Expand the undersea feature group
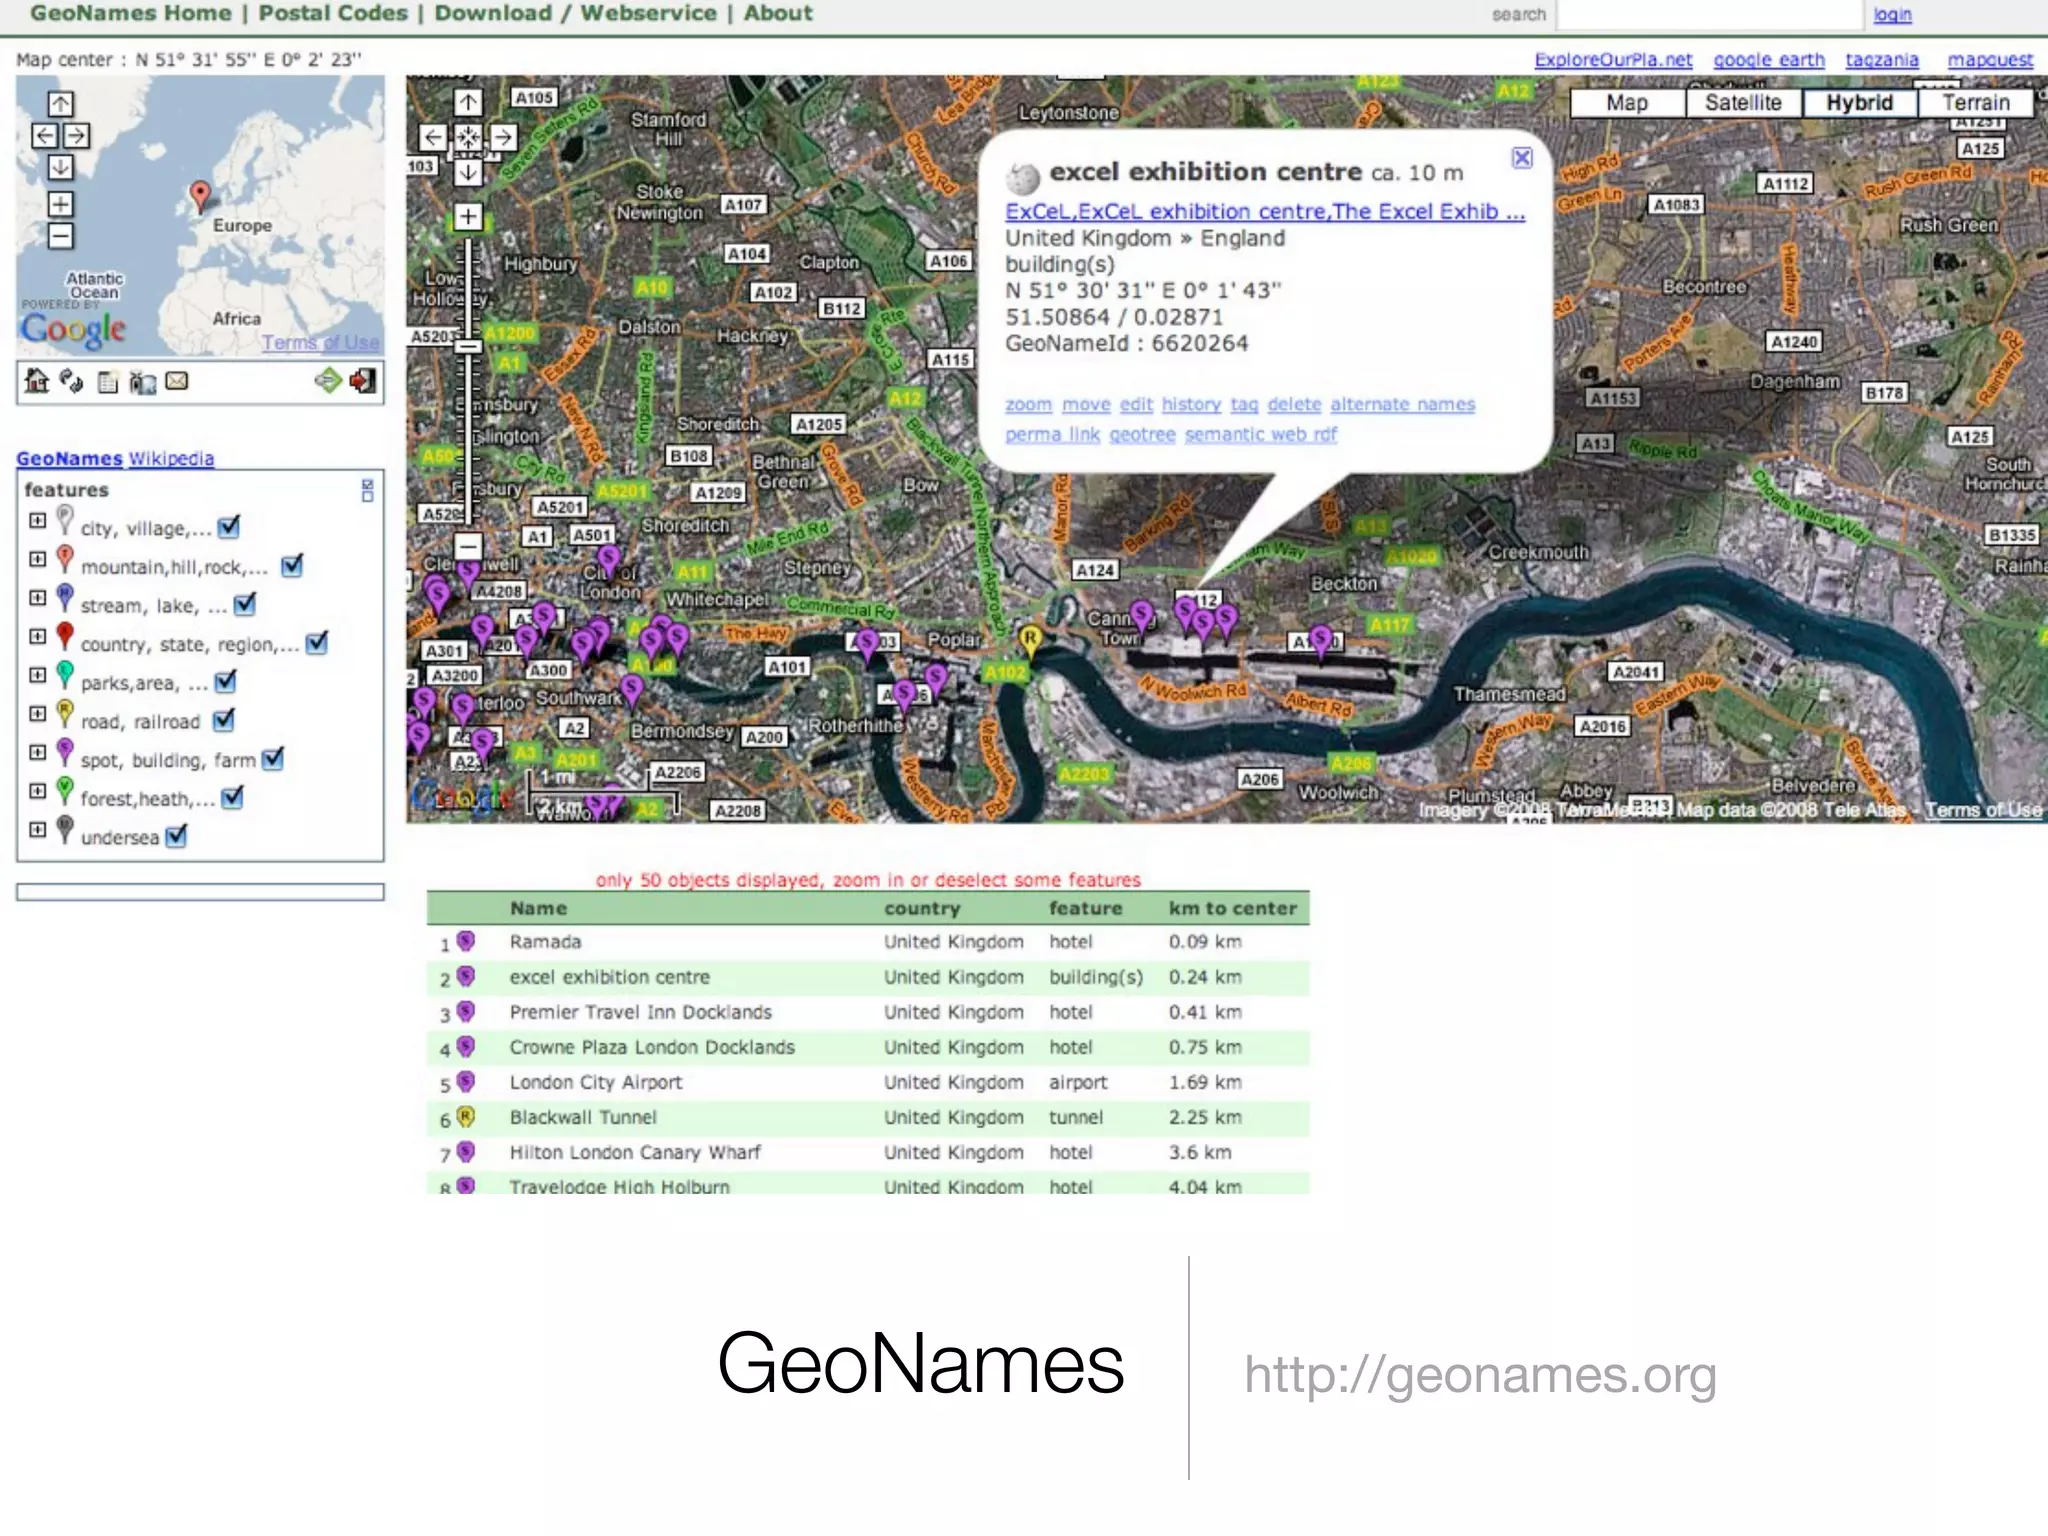 38,830
